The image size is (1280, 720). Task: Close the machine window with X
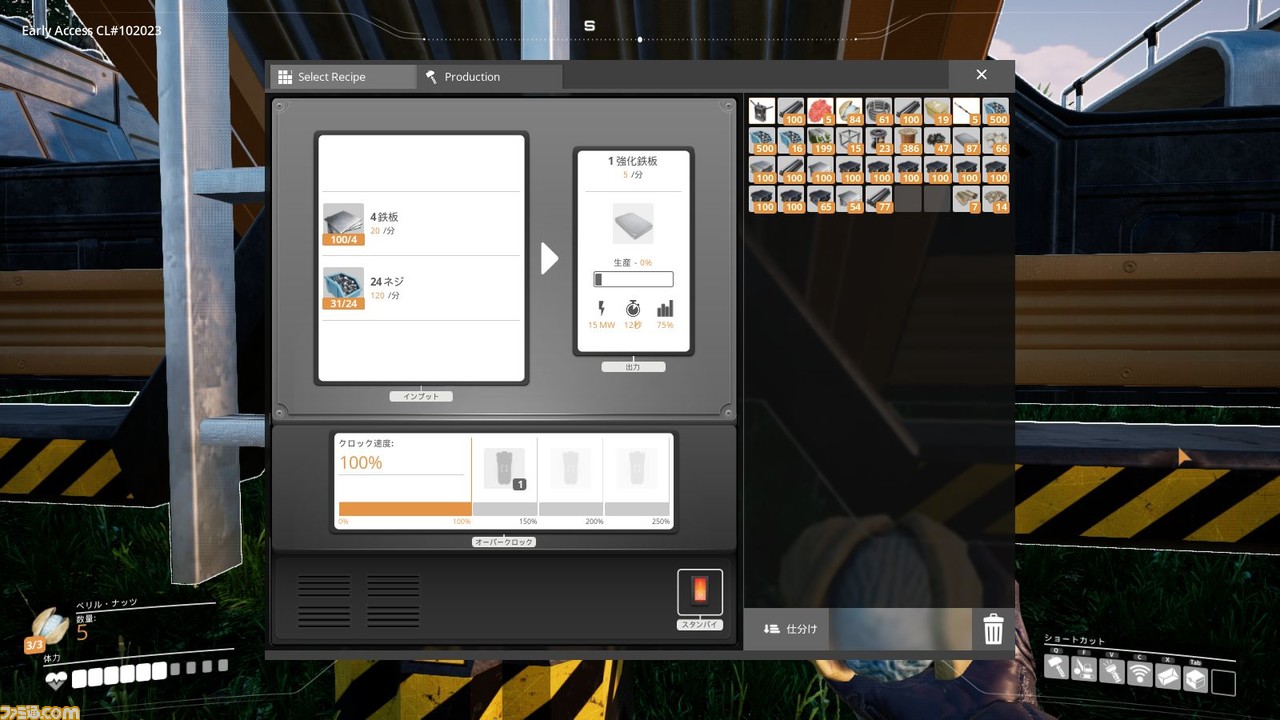coord(981,75)
